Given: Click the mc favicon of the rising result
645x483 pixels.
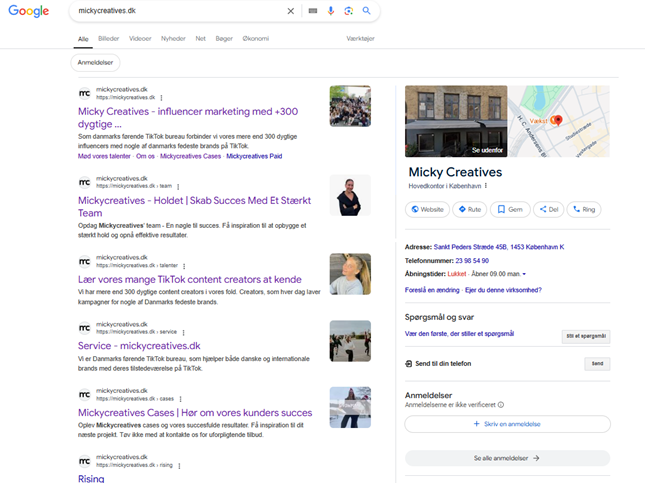Looking at the screenshot, I should [84, 461].
